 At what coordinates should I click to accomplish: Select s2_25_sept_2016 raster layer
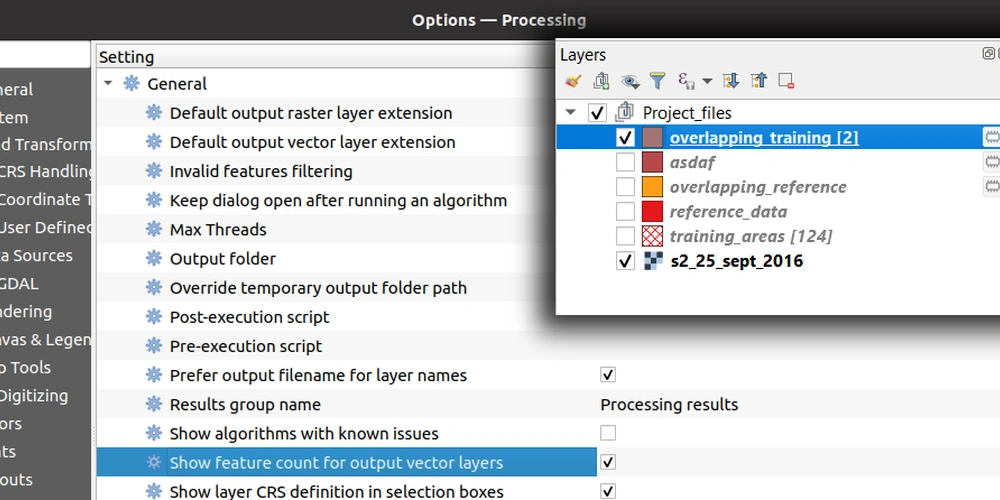737,261
